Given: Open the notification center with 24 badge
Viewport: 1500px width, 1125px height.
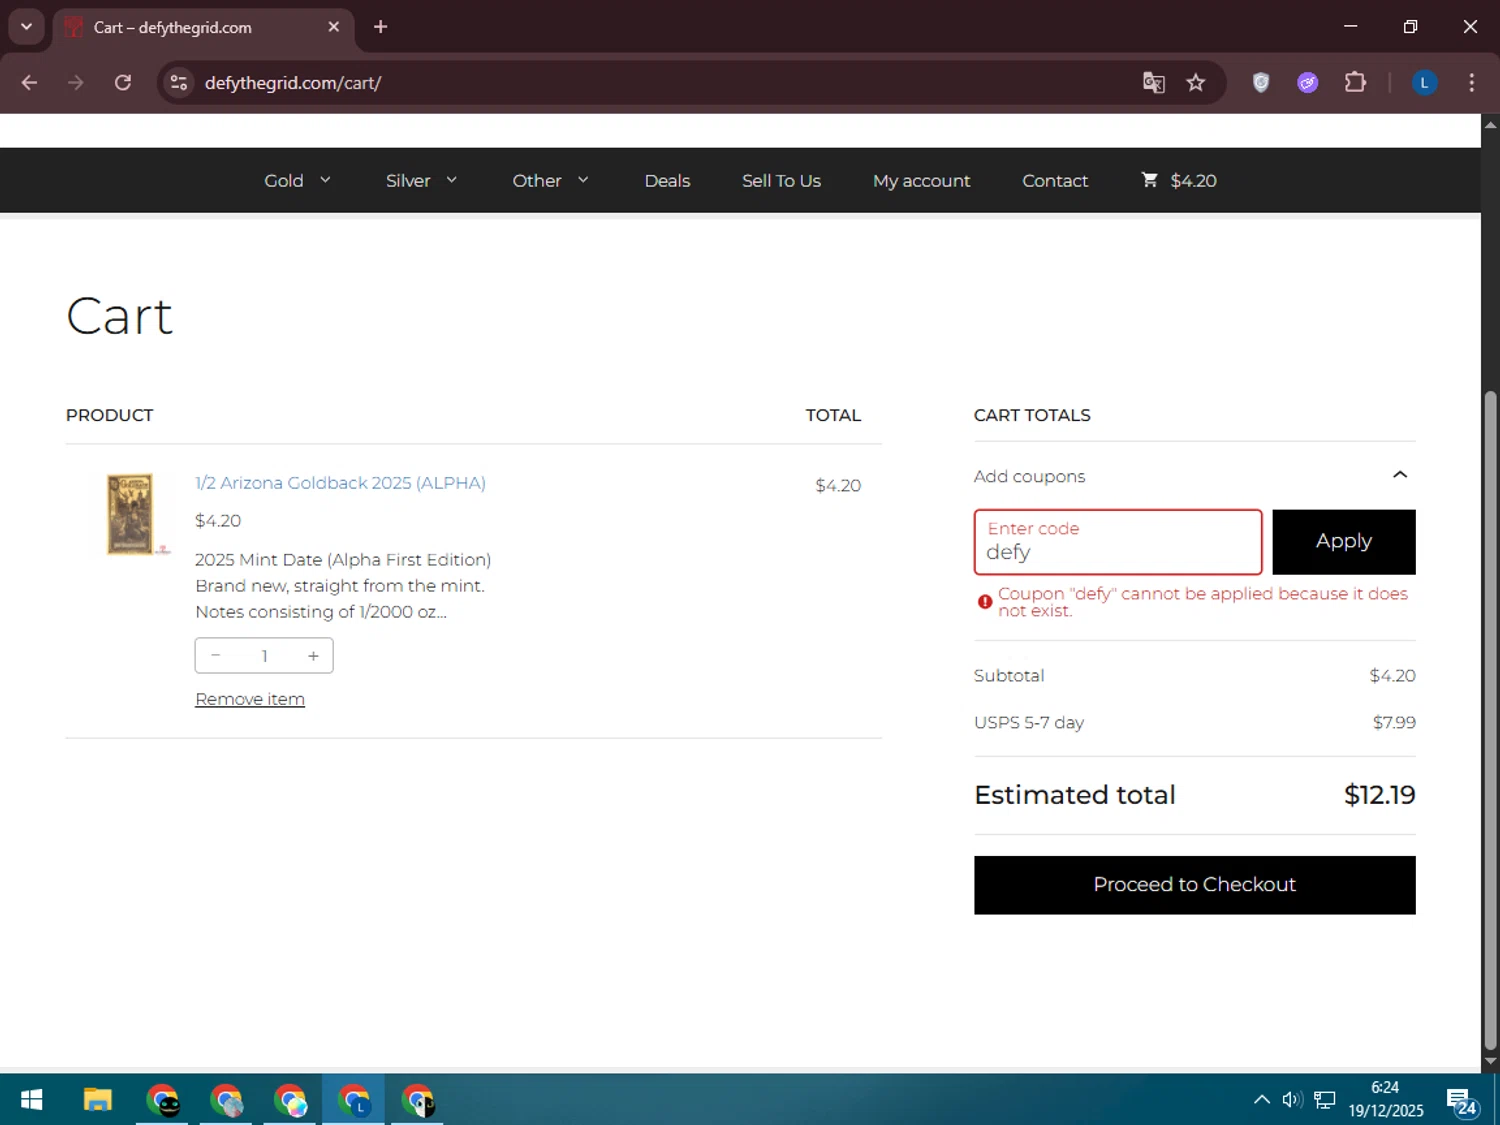Looking at the screenshot, I should point(1462,1101).
